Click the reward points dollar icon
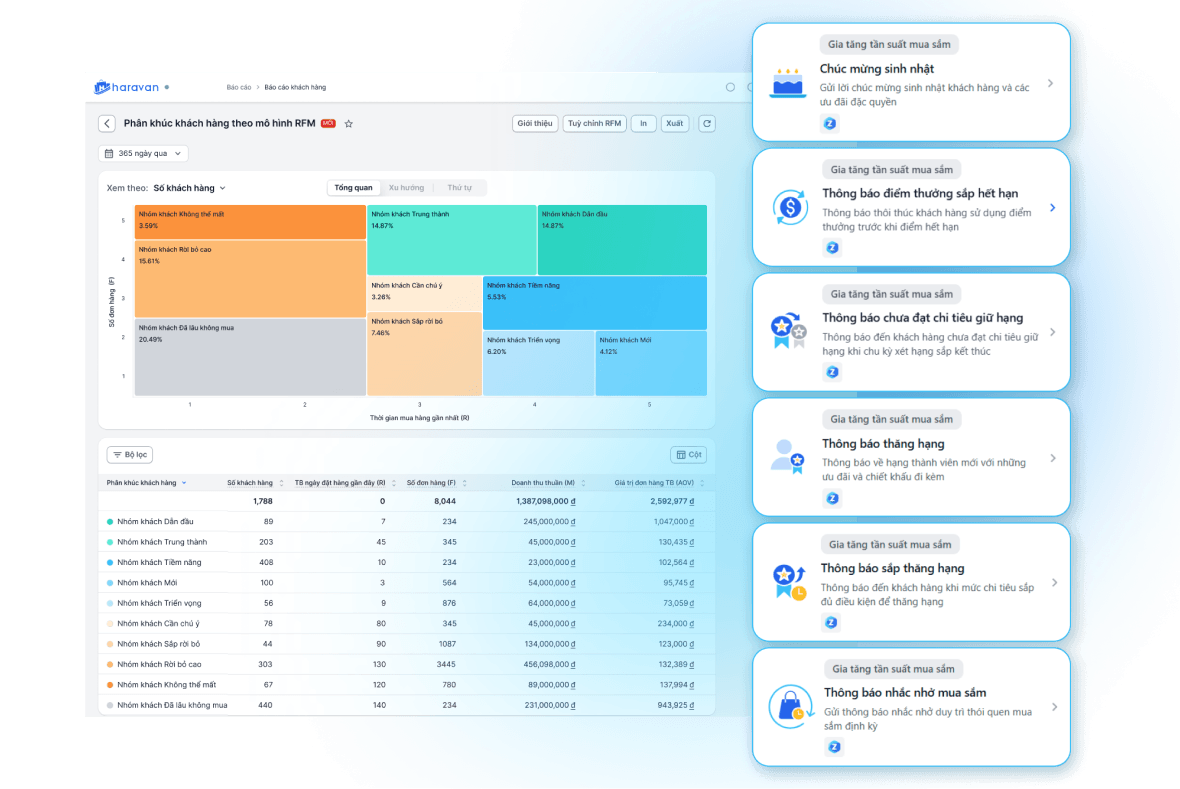Screen dimensions: 1180x789 790,207
